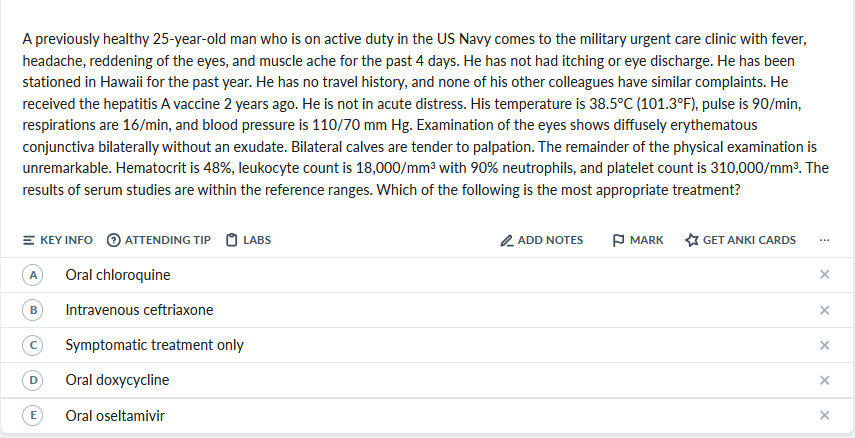Select answer choice D circle
The height and width of the screenshot is (438, 855).
pyautogui.click(x=34, y=380)
